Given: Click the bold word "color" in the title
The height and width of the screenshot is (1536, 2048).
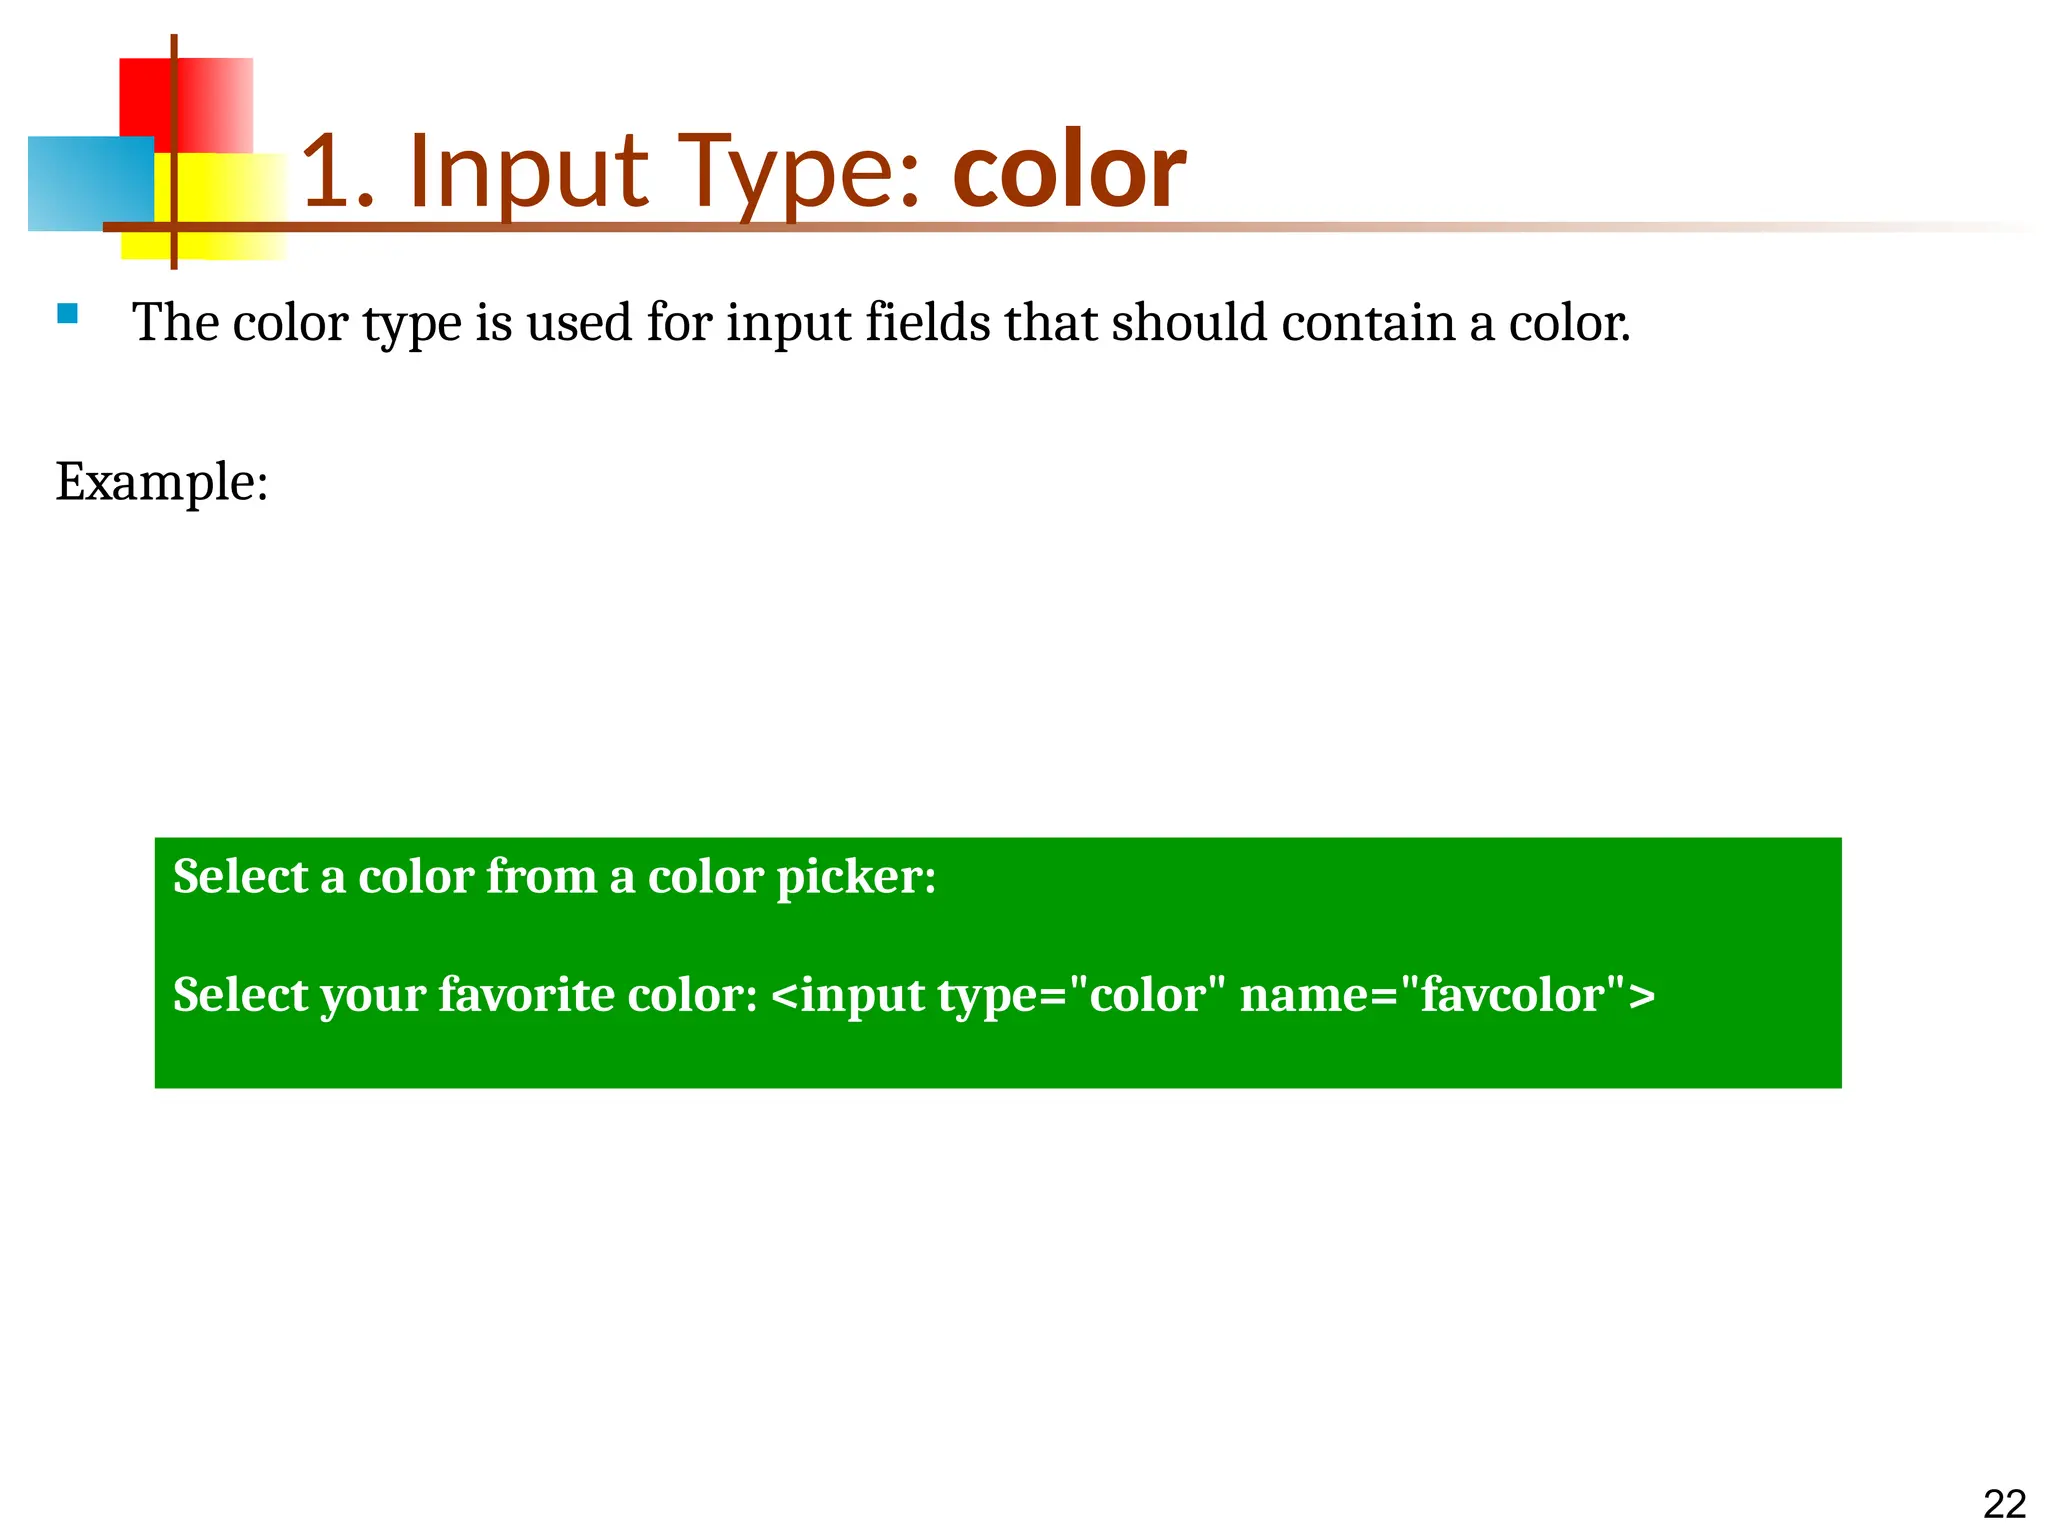Looking at the screenshot, I should coord(1069,171).
